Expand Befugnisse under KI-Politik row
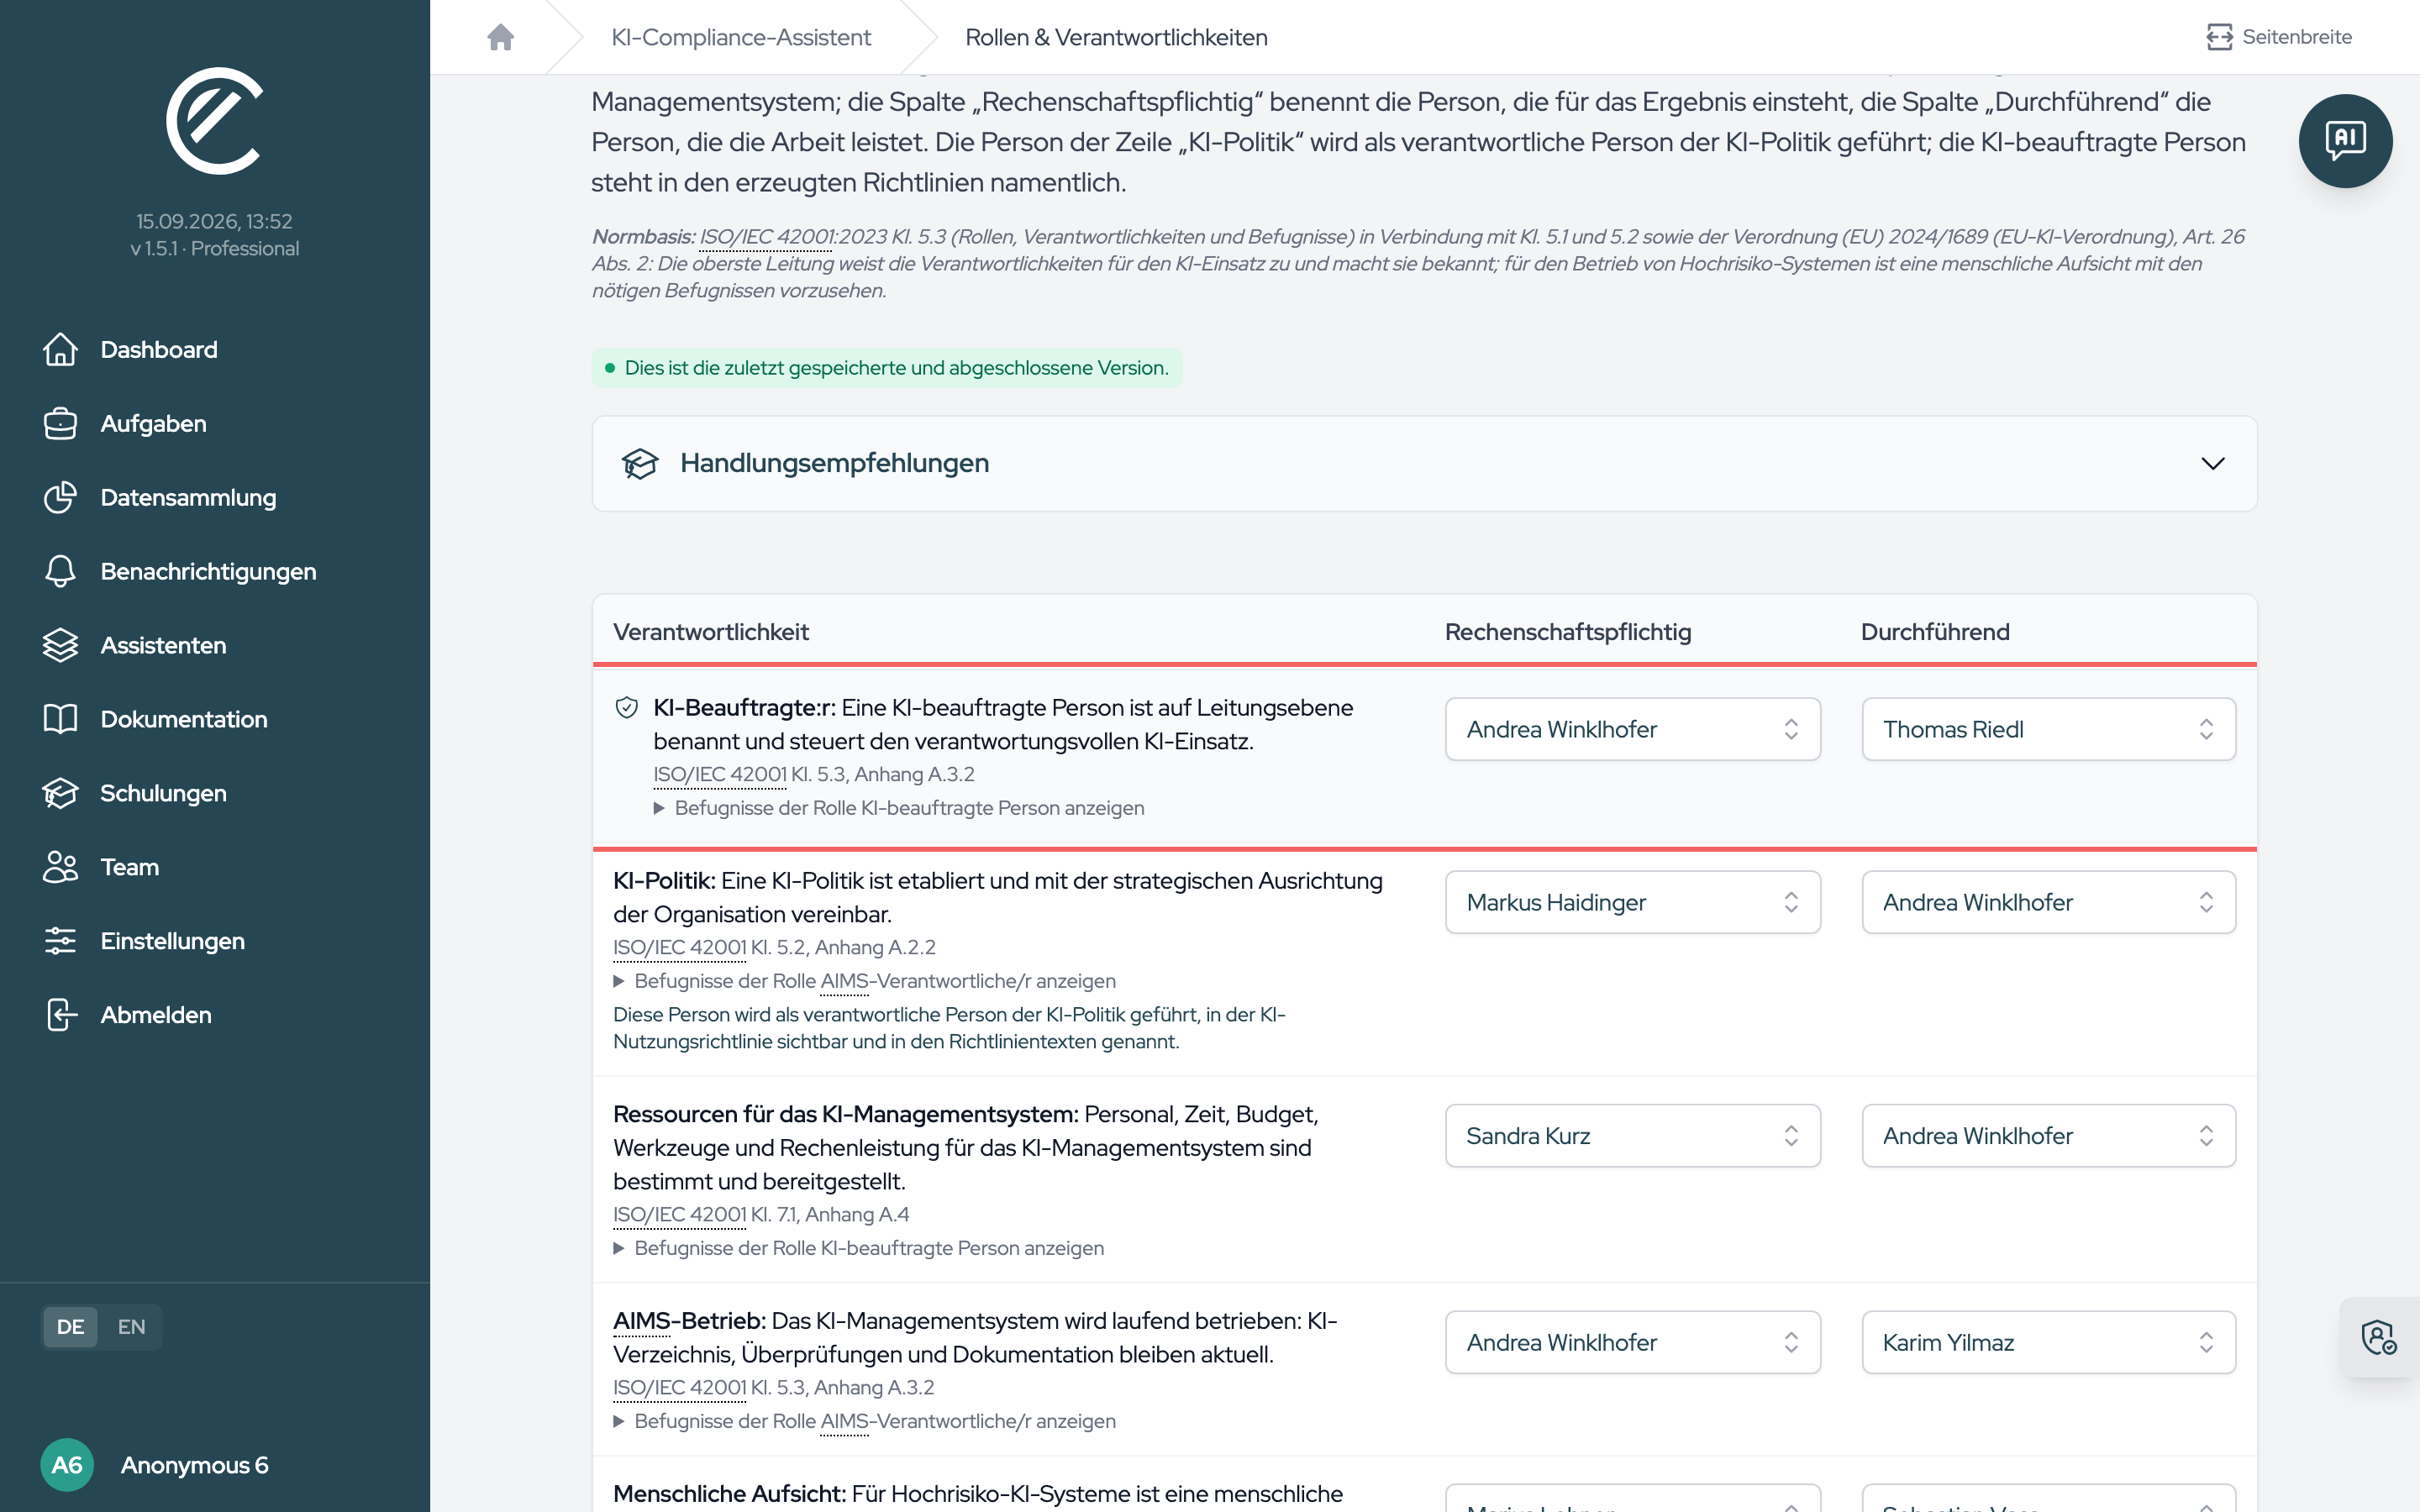Viewport: 2420px width, 1512px height. (864, 981)
